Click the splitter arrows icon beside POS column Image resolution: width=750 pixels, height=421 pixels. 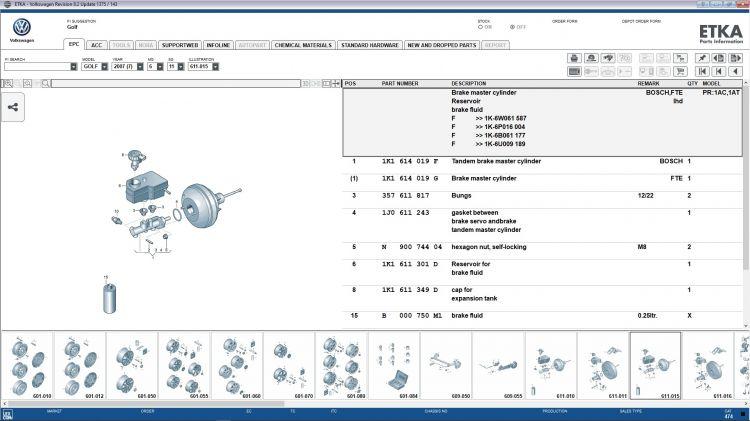[x=336, y=84]
